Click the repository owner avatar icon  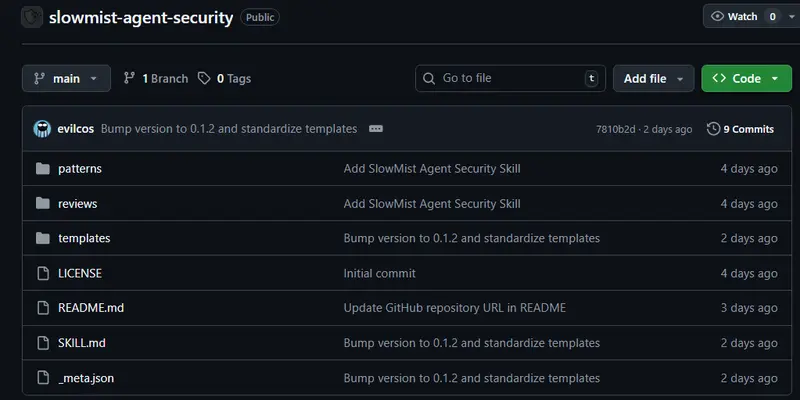[x=32, y=18]
